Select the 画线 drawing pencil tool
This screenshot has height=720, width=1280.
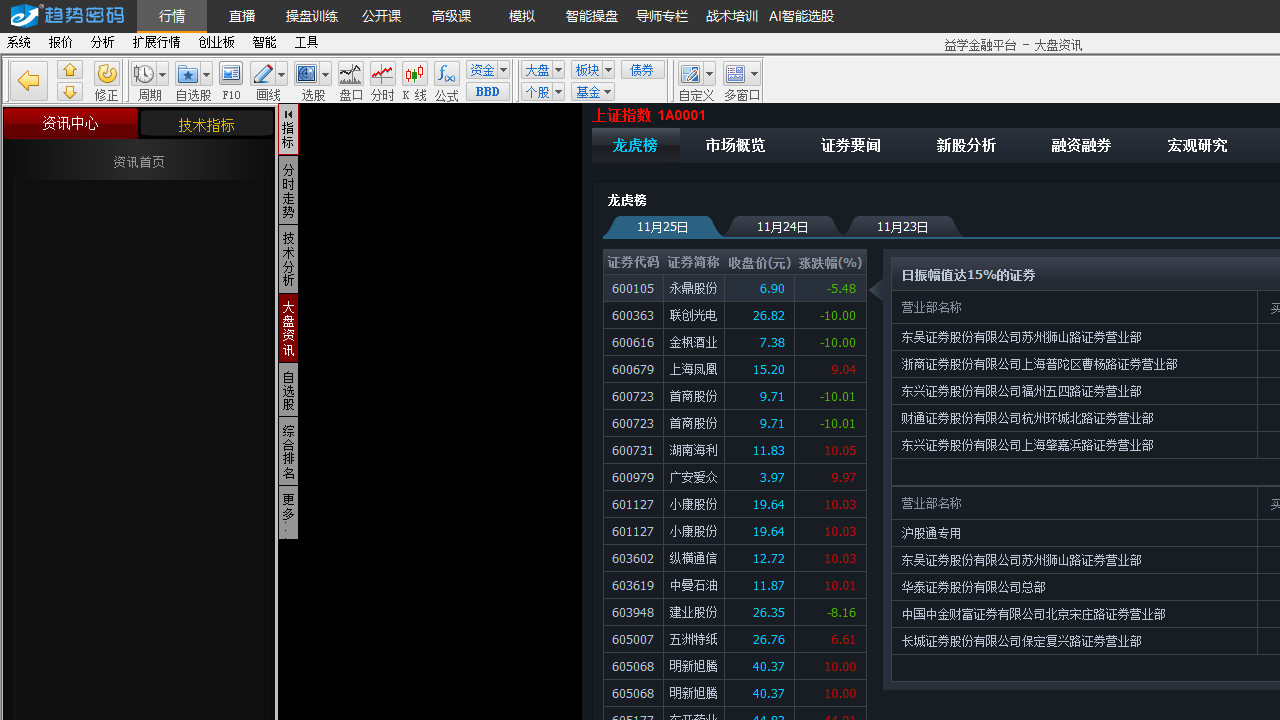[262, 73]
